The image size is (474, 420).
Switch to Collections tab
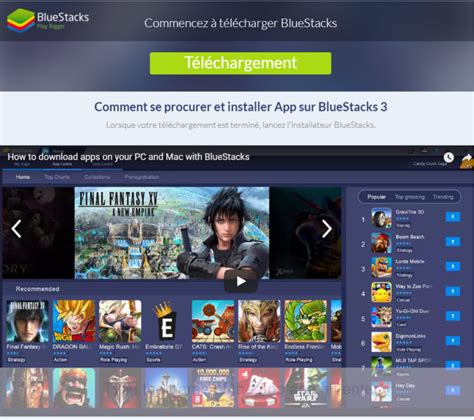97,177
